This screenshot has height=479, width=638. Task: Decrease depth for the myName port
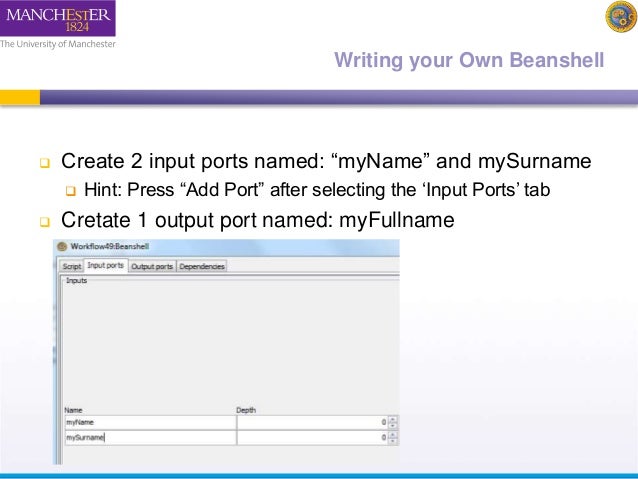click(x=393, y=426)
